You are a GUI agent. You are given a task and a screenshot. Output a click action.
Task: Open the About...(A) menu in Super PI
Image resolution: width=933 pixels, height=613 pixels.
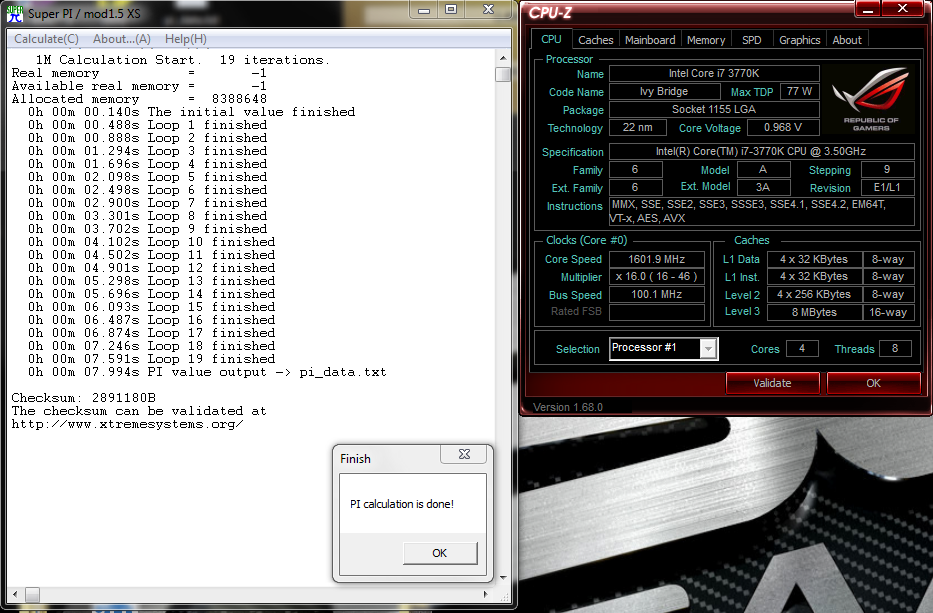point(121,39)
